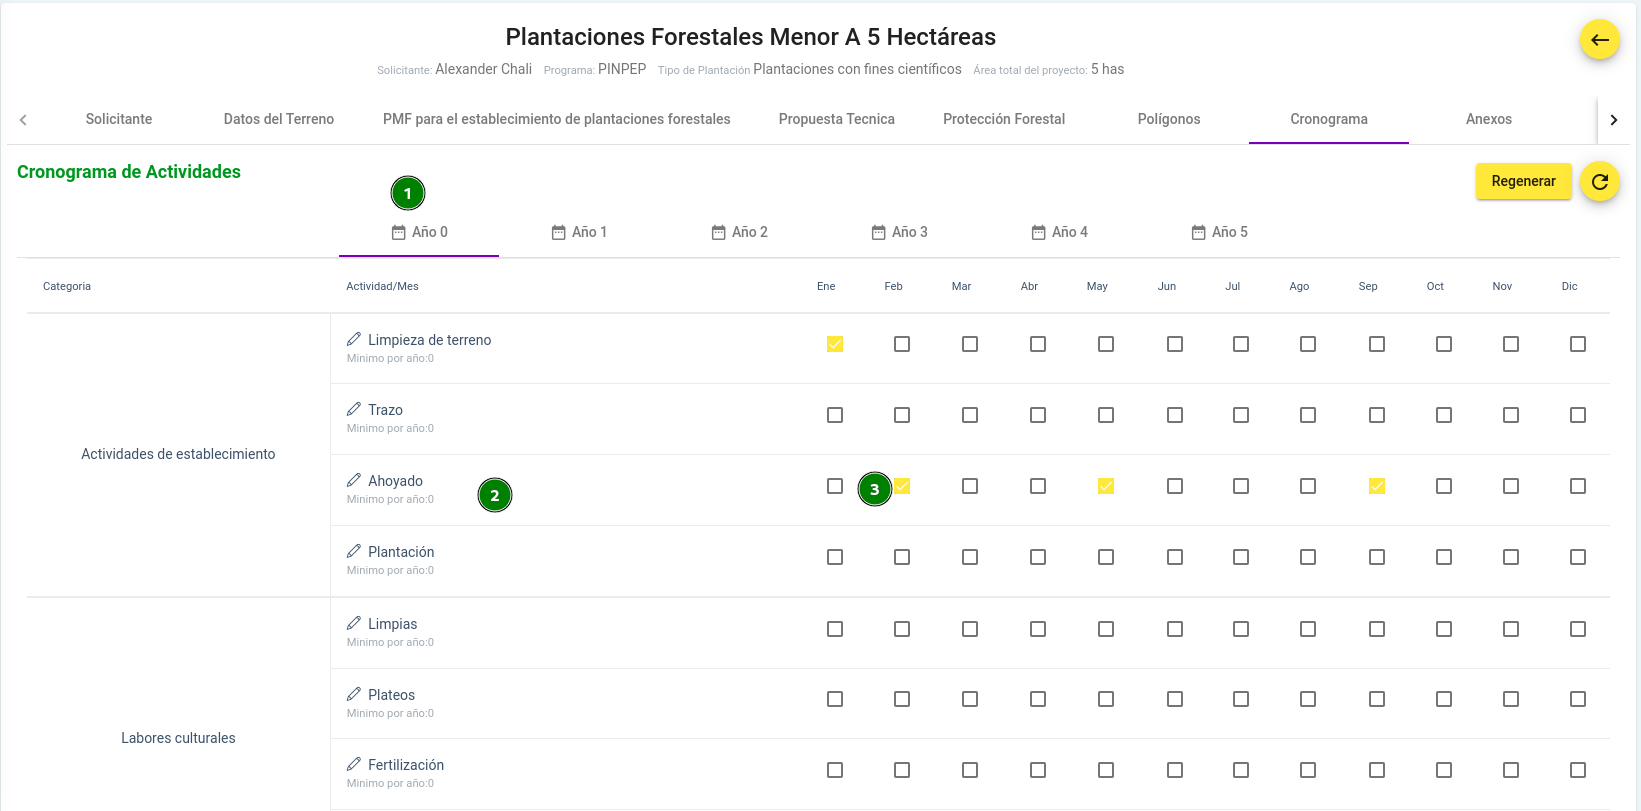Check Trazo for Mar
The width and height of the screenshot is (1641, 811).
[x=970, y=415]
